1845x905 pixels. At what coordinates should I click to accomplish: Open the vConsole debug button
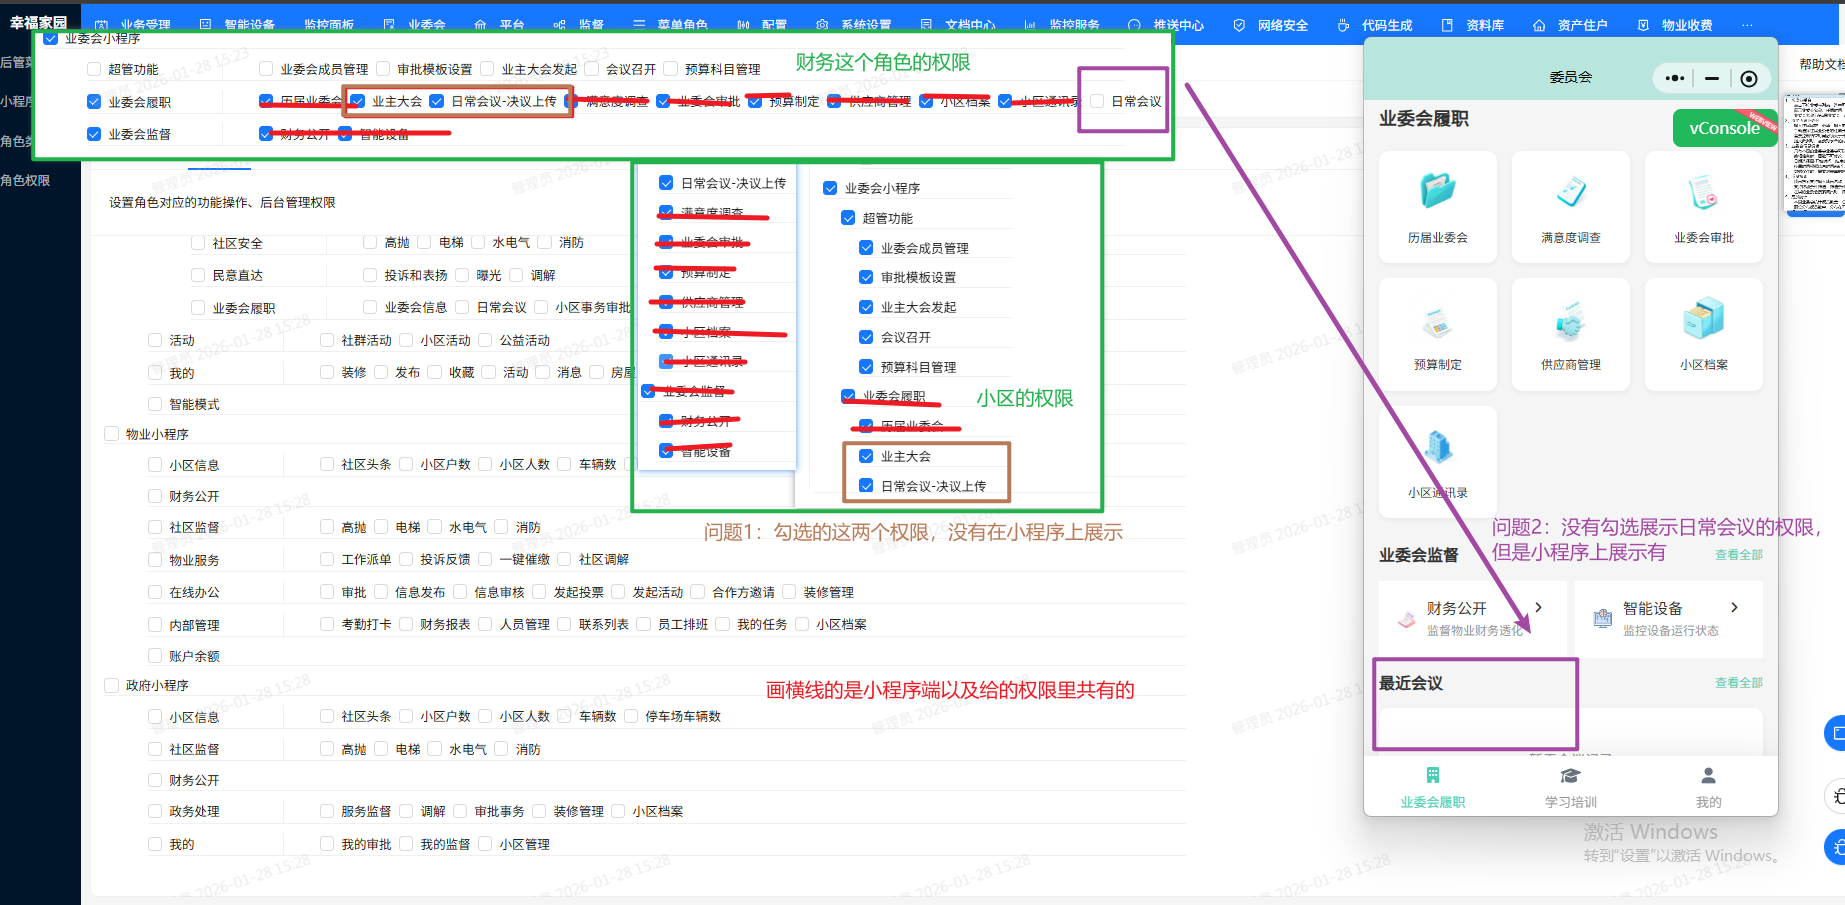(x=1724, y=128)
